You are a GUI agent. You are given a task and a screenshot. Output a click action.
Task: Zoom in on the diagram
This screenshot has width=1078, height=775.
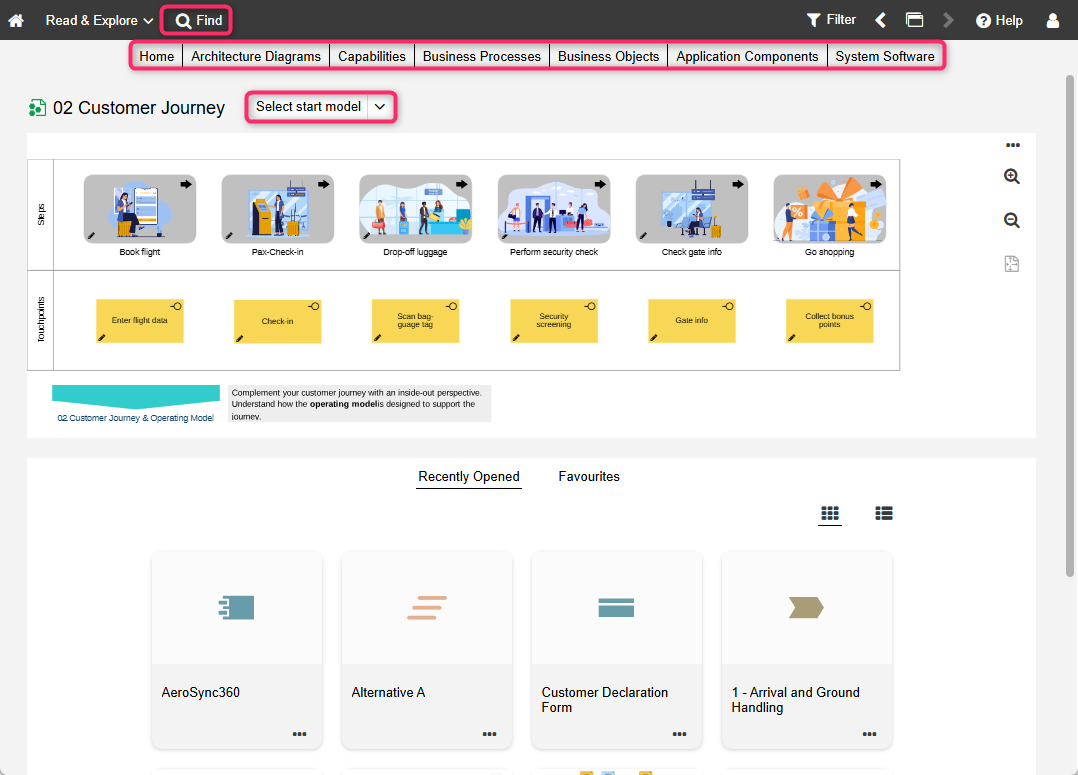1012,176
